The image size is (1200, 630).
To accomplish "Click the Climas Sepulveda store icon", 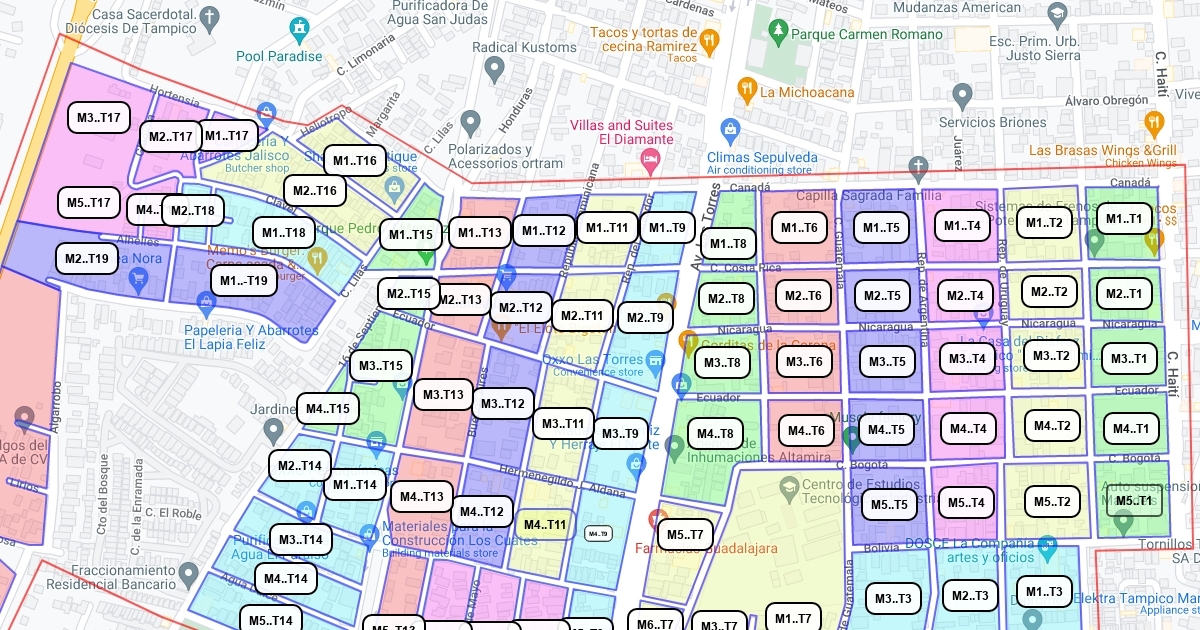I will click(x=730, y=129).
